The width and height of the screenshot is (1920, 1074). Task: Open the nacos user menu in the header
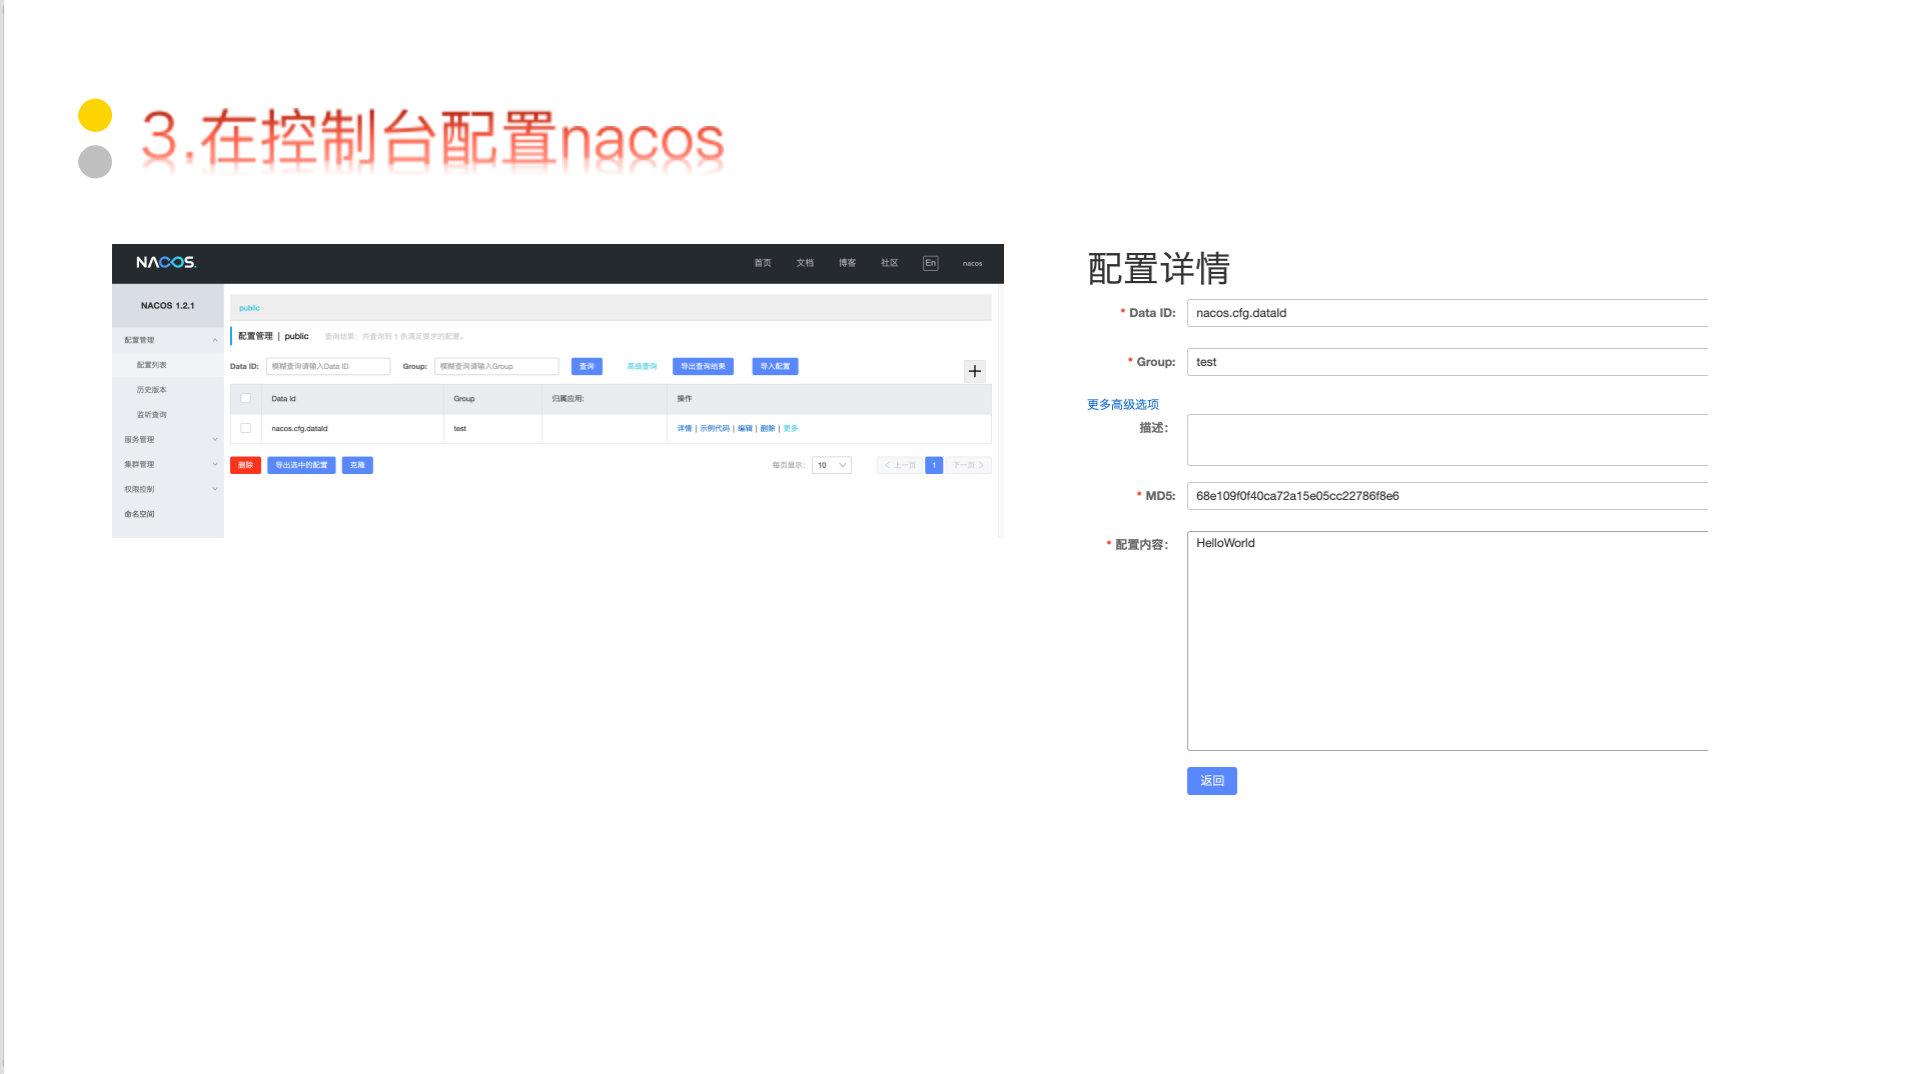(972, 263)
